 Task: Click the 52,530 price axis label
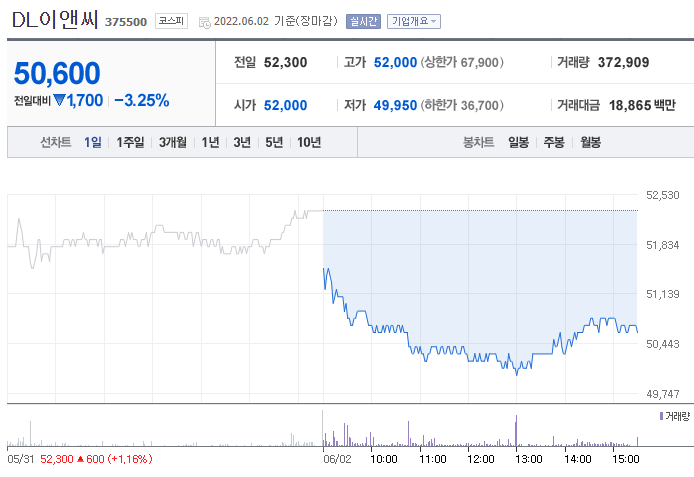click(663, 195)
